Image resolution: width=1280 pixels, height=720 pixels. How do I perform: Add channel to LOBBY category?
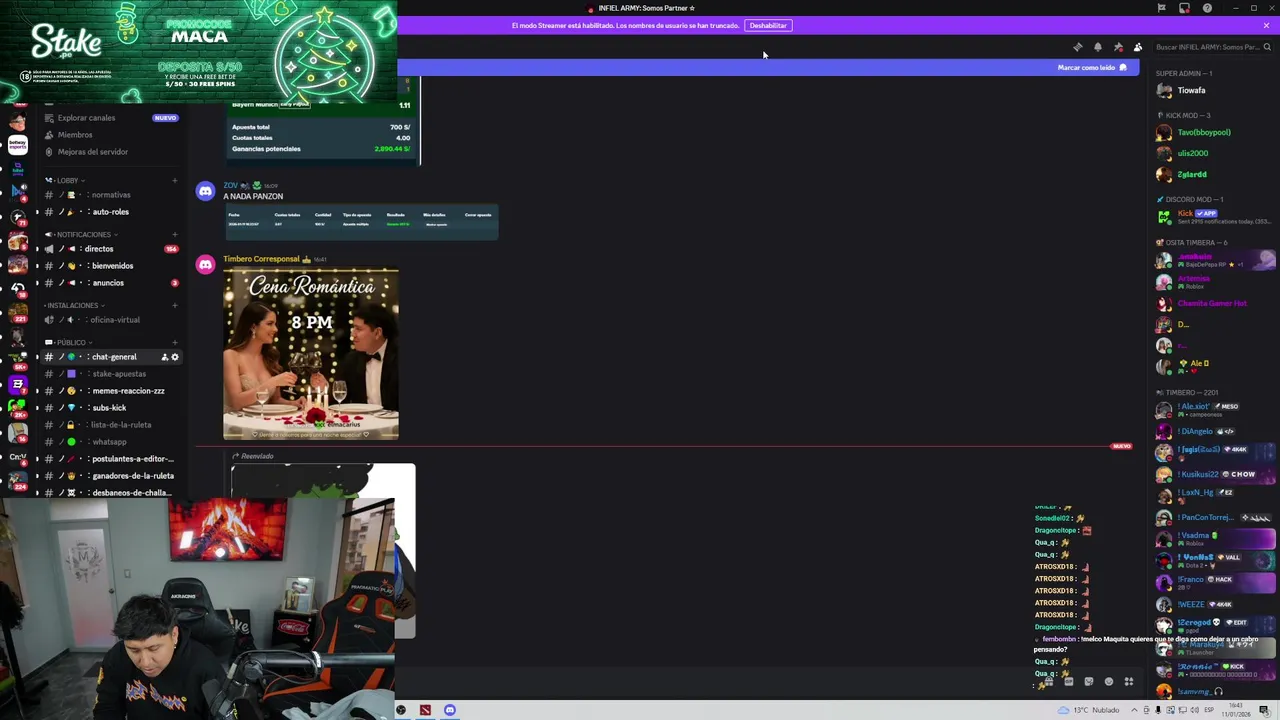coord(174,180)
